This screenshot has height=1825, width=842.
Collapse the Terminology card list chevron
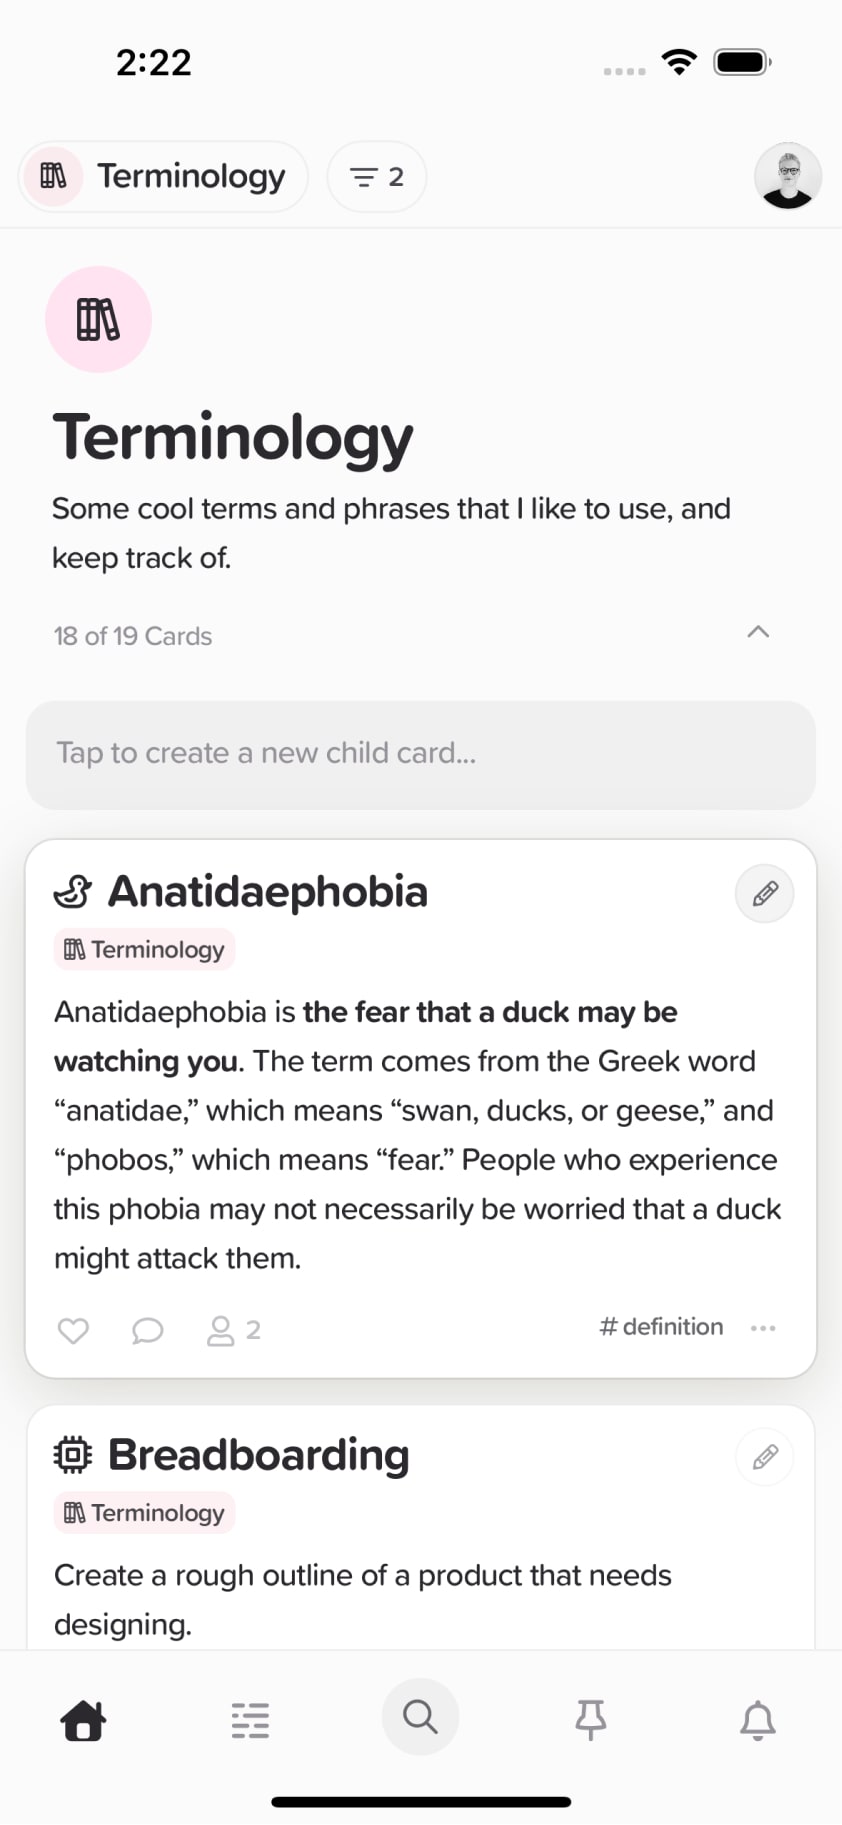[x=758, y=632]
